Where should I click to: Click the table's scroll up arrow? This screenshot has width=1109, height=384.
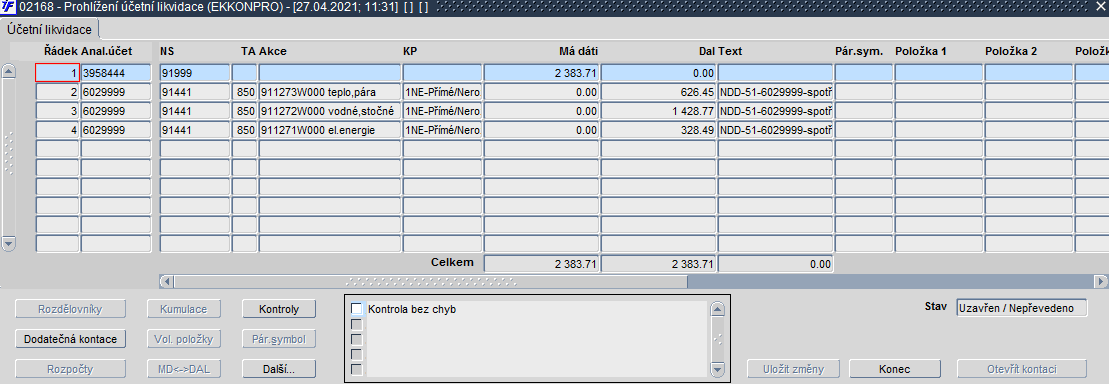(8, 71)
